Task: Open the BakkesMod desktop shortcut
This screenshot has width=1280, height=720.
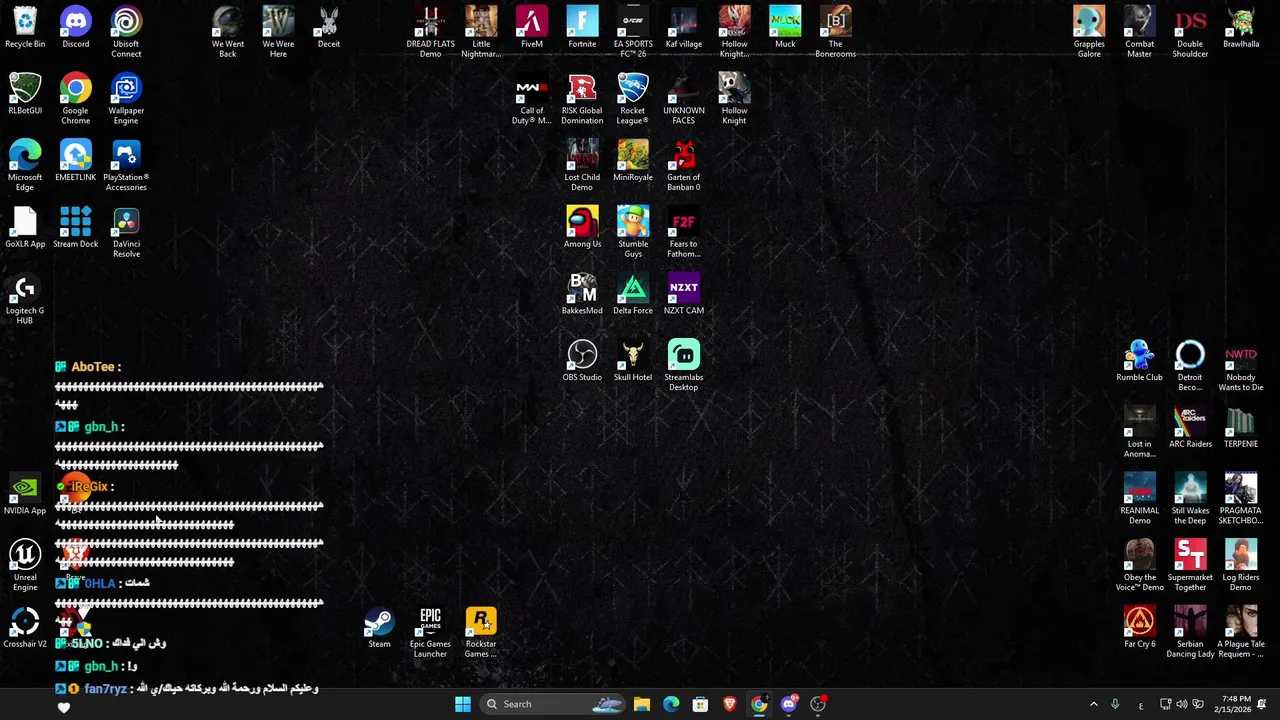Action: point(582,294)
